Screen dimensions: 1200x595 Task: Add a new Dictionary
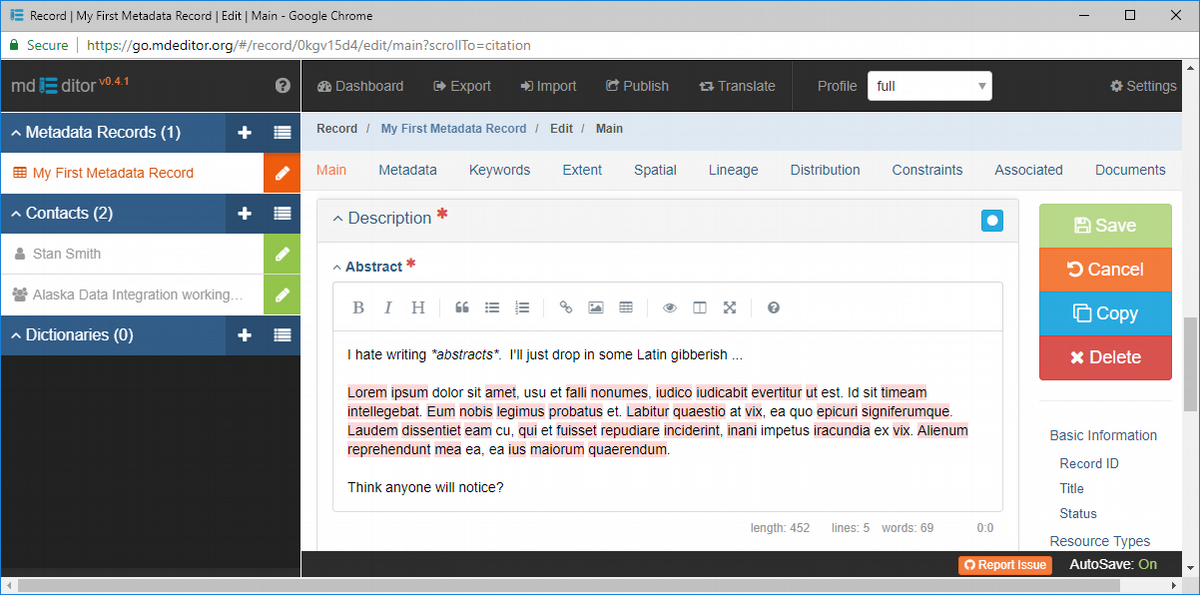[245, 335]
